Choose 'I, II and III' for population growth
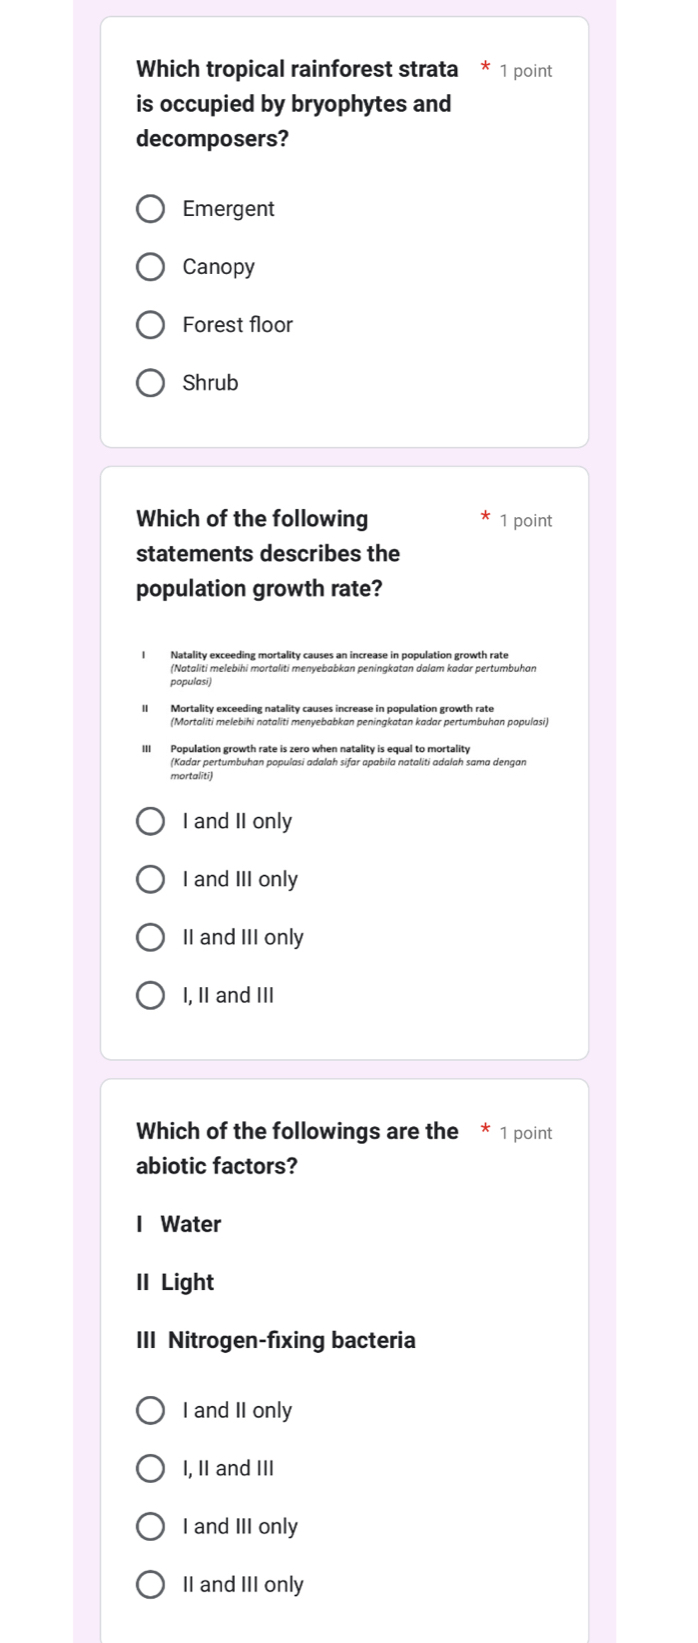 pyautogui.click(x=150, y=996)
